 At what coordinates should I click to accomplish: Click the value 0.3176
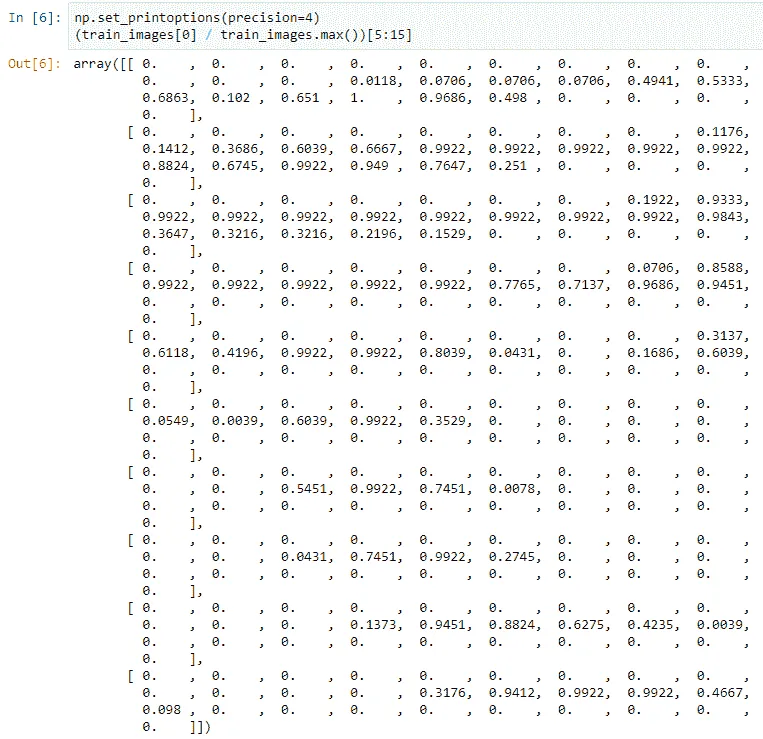[442, 693]
